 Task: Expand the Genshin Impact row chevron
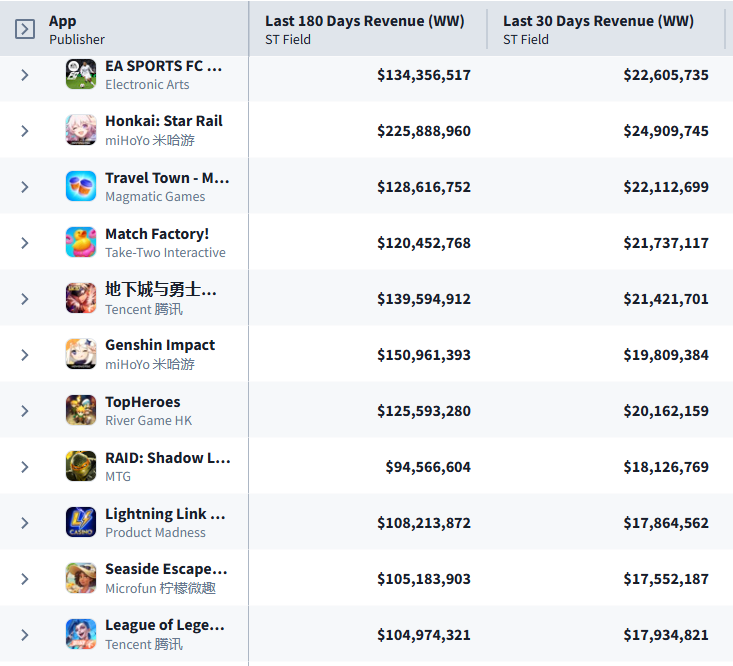pos(25,355)
